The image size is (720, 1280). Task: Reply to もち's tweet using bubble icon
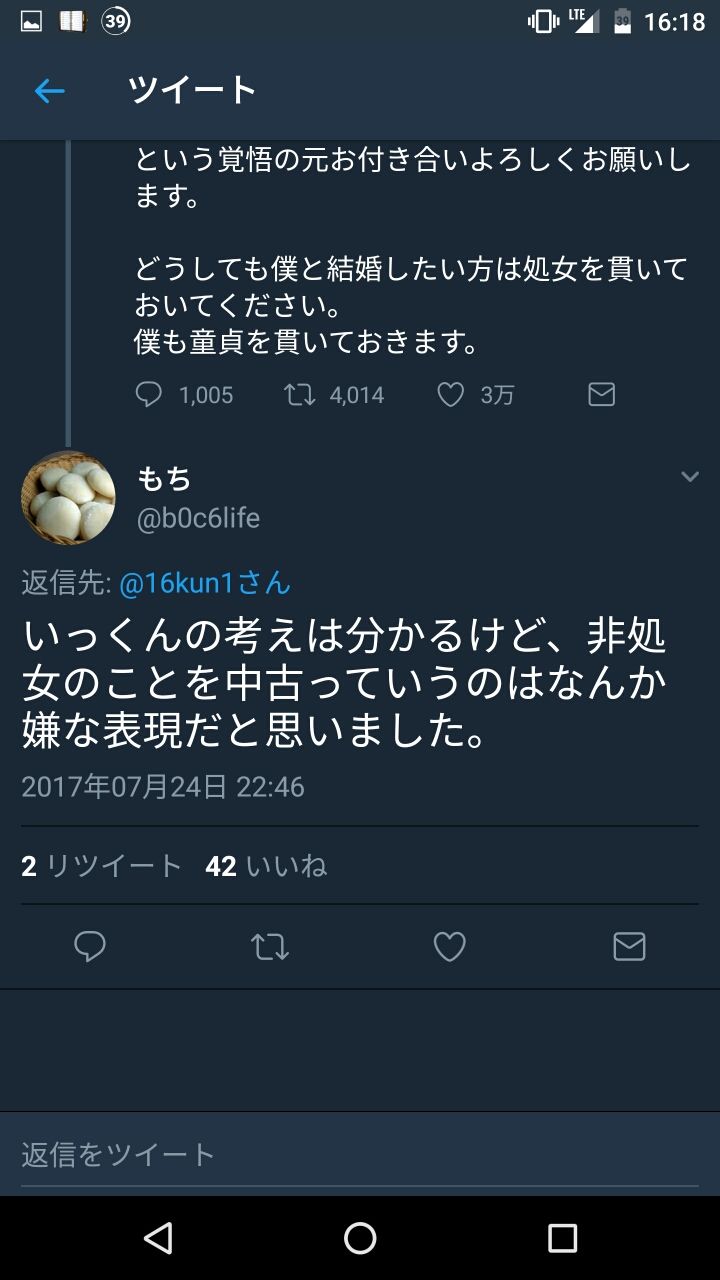[x=90, y=946]
